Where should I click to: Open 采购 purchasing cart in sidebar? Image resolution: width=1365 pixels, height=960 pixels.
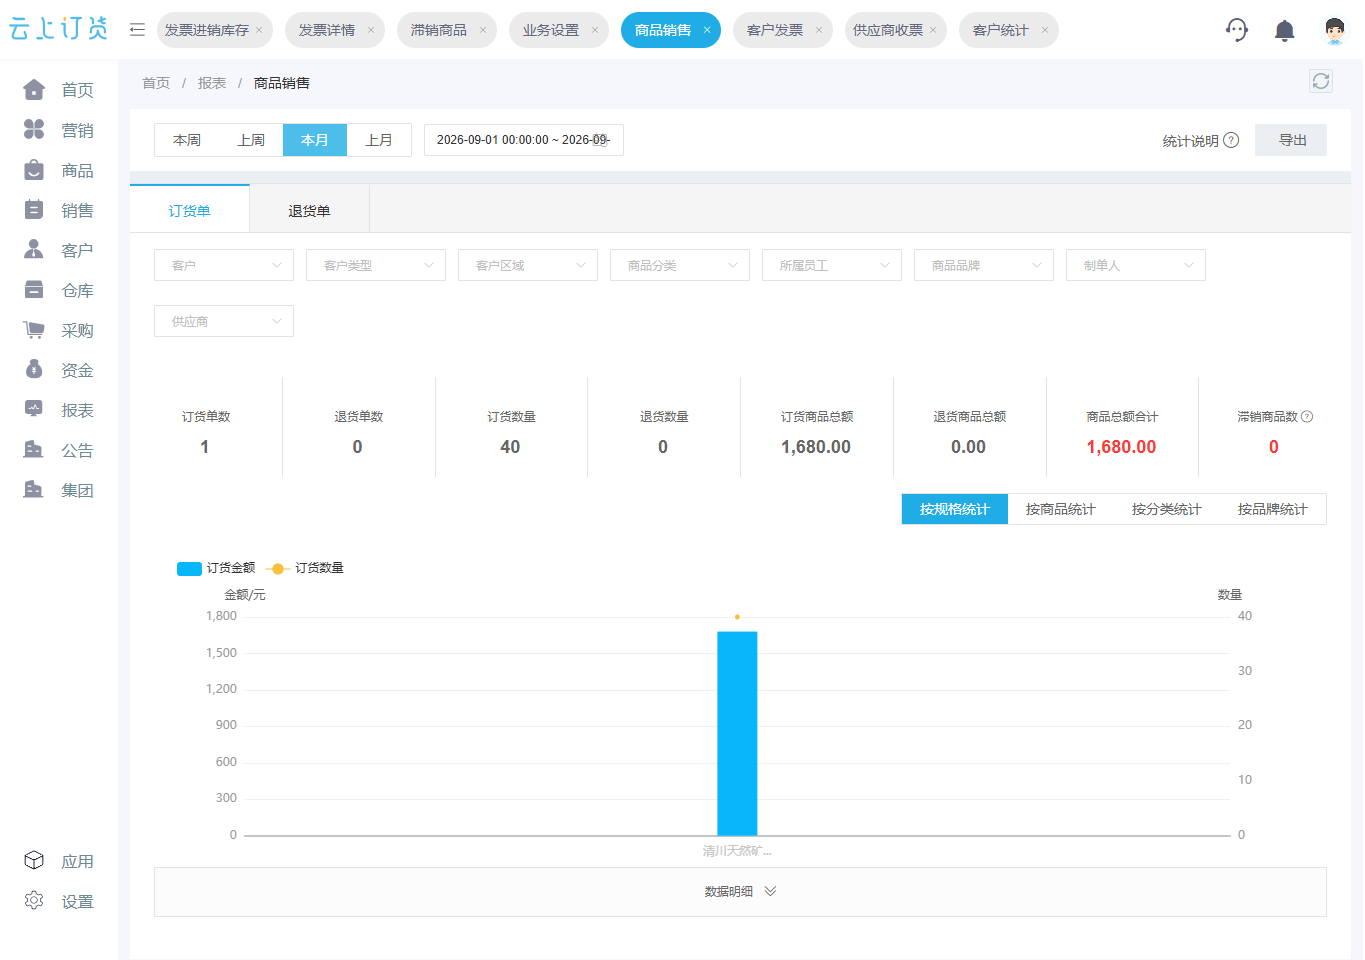coord(59,330)
